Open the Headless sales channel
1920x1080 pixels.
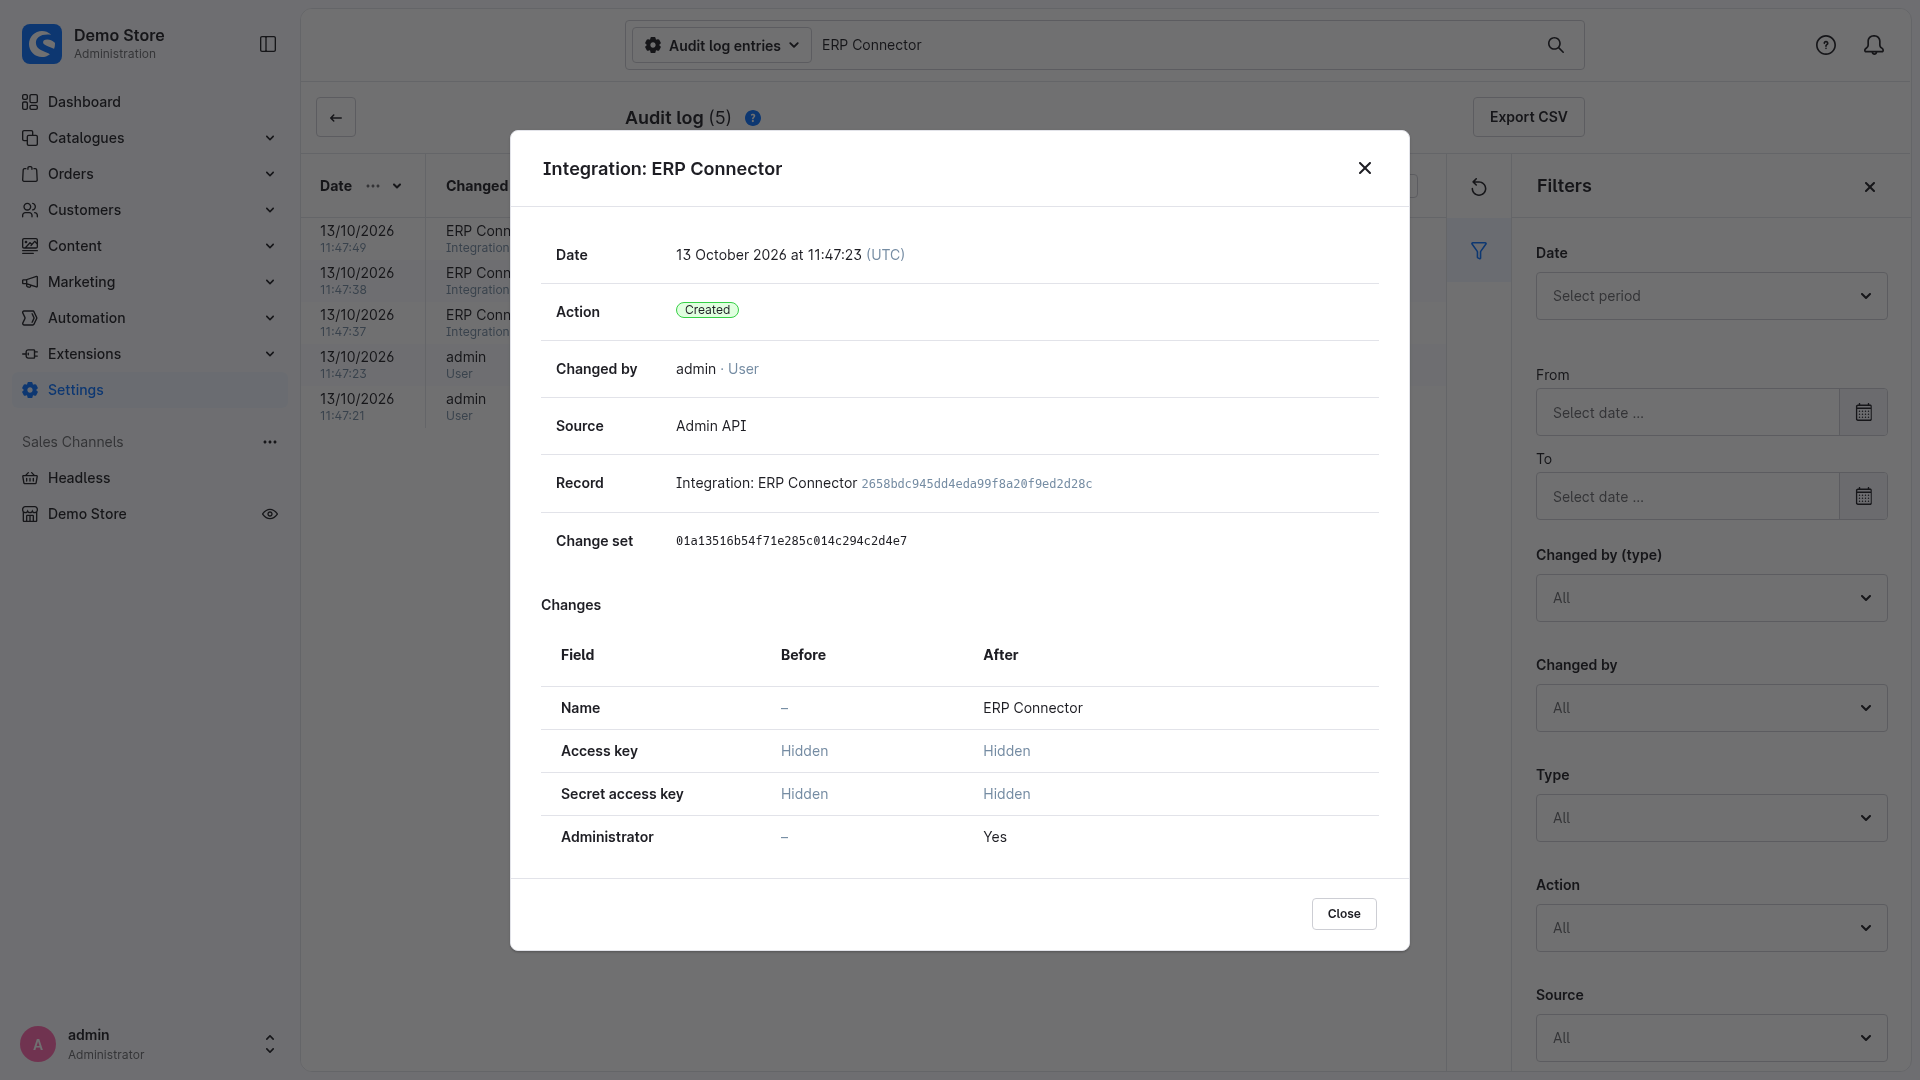[150, 478]
